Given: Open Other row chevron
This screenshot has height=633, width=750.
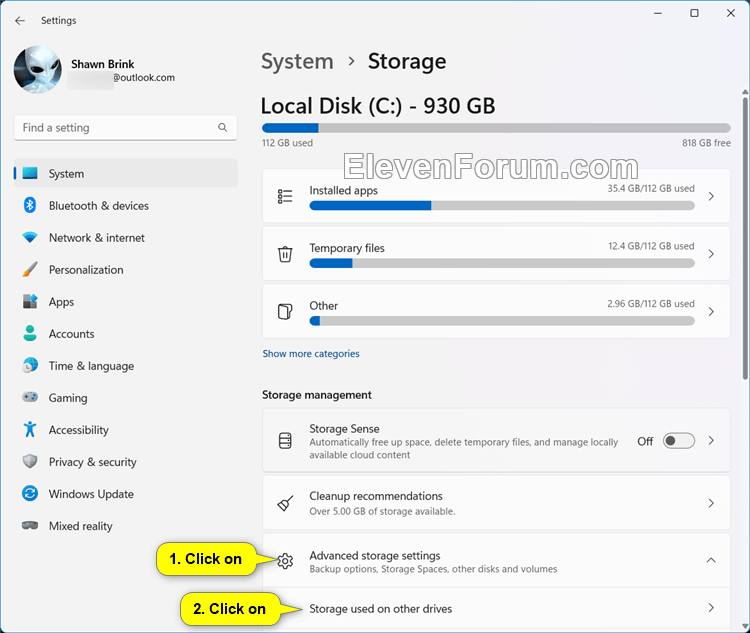Looking at the screenshot, I should pyautogui.click(x=711, y=311).
